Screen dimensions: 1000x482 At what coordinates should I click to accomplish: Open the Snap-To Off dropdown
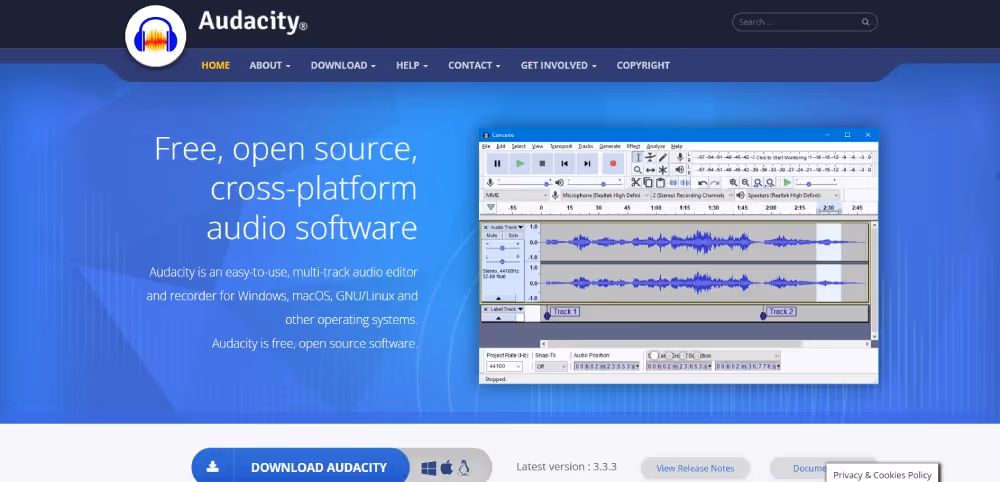point(551,367)
